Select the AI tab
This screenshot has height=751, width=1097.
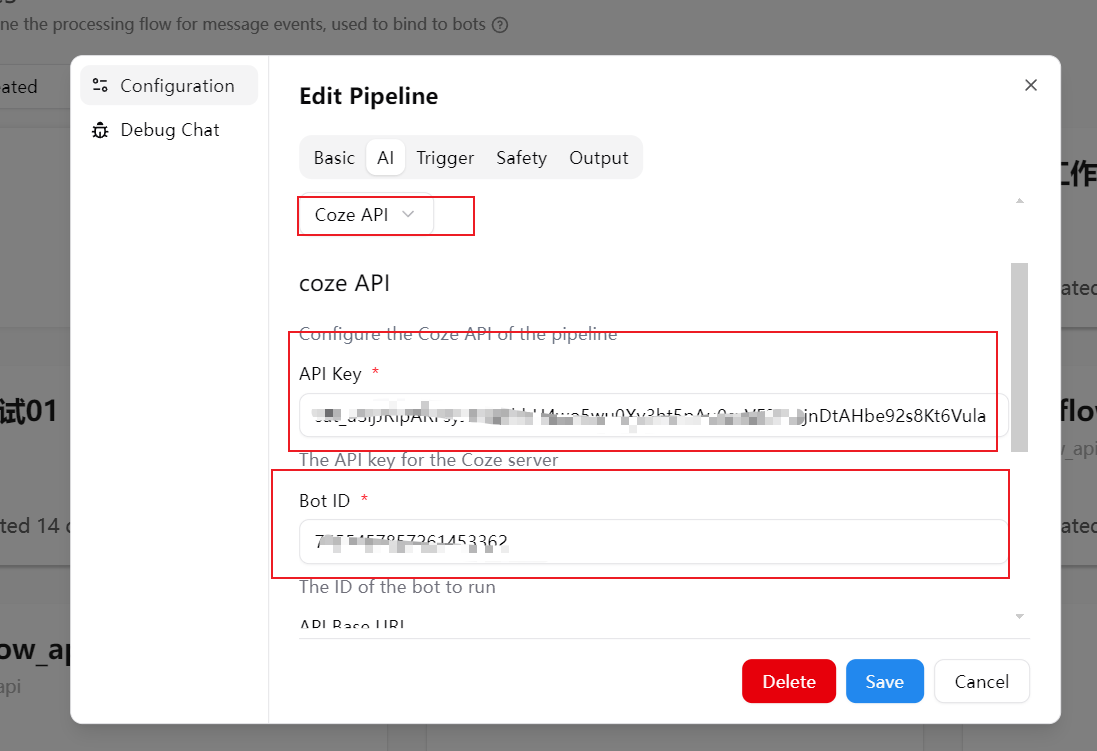tap(385, 158)
